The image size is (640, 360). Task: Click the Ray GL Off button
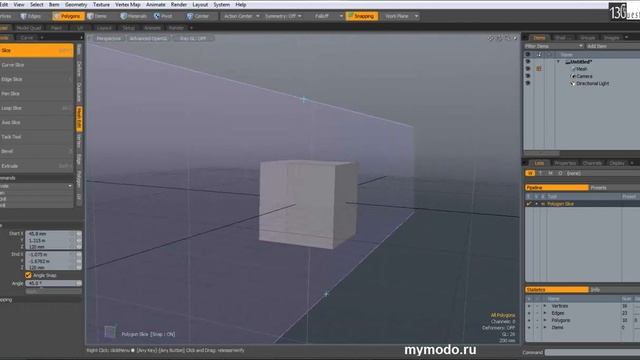[x=193, y=38]
